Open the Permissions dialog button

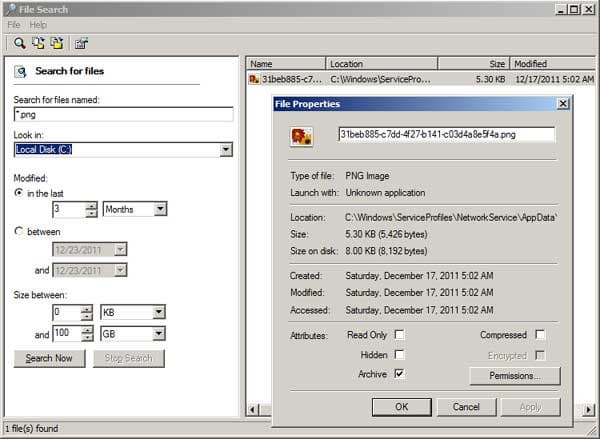click(515, 375)
